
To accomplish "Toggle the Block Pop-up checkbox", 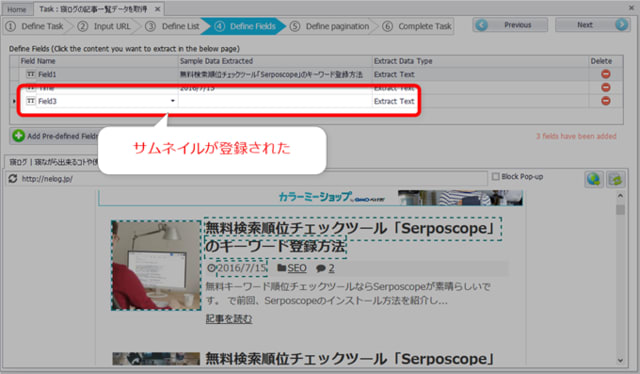I will [x=496, y=176].
